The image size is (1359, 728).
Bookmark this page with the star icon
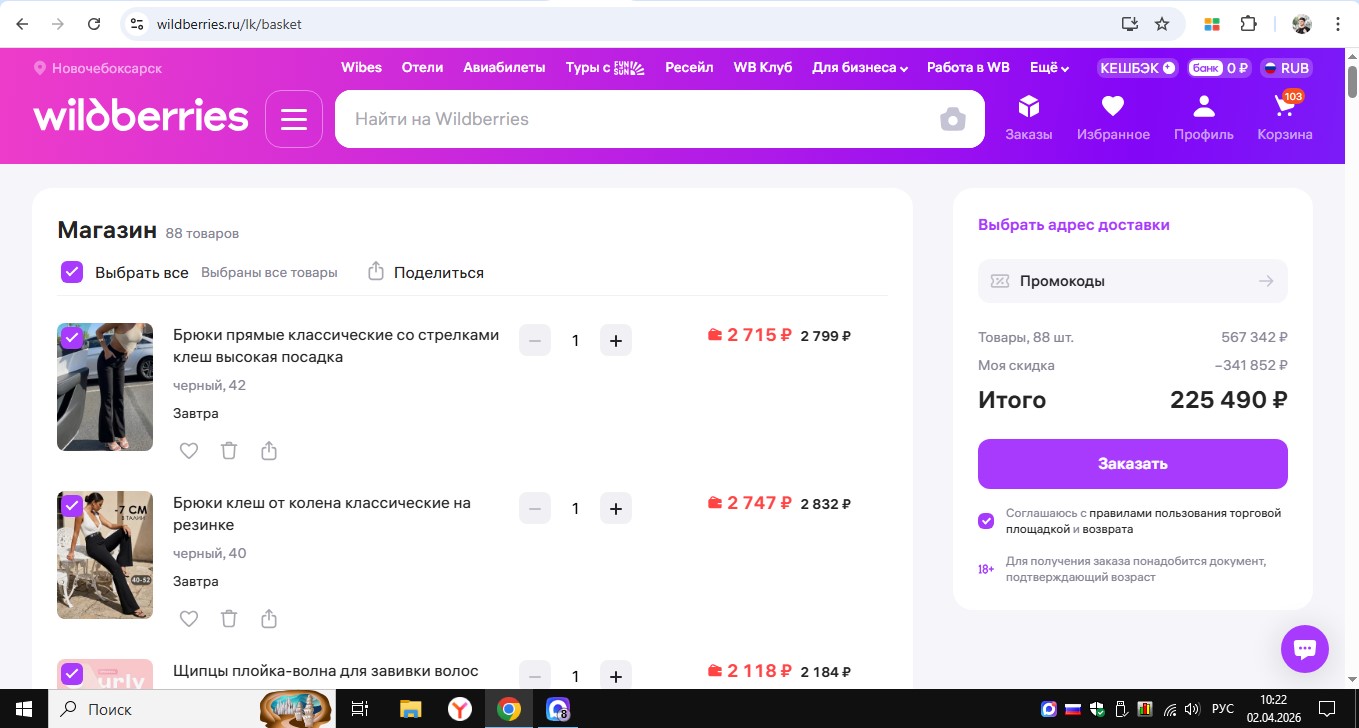tap(1162, 24)
